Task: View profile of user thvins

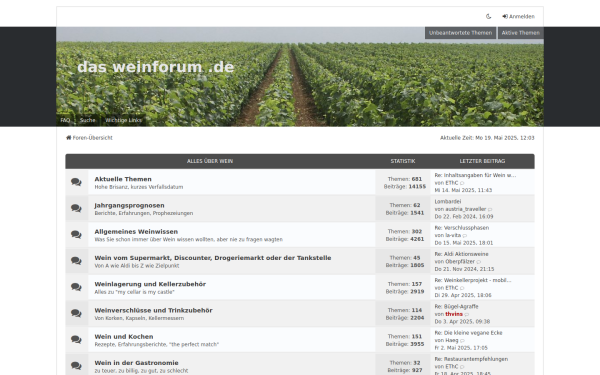Action: click(454, 314)
